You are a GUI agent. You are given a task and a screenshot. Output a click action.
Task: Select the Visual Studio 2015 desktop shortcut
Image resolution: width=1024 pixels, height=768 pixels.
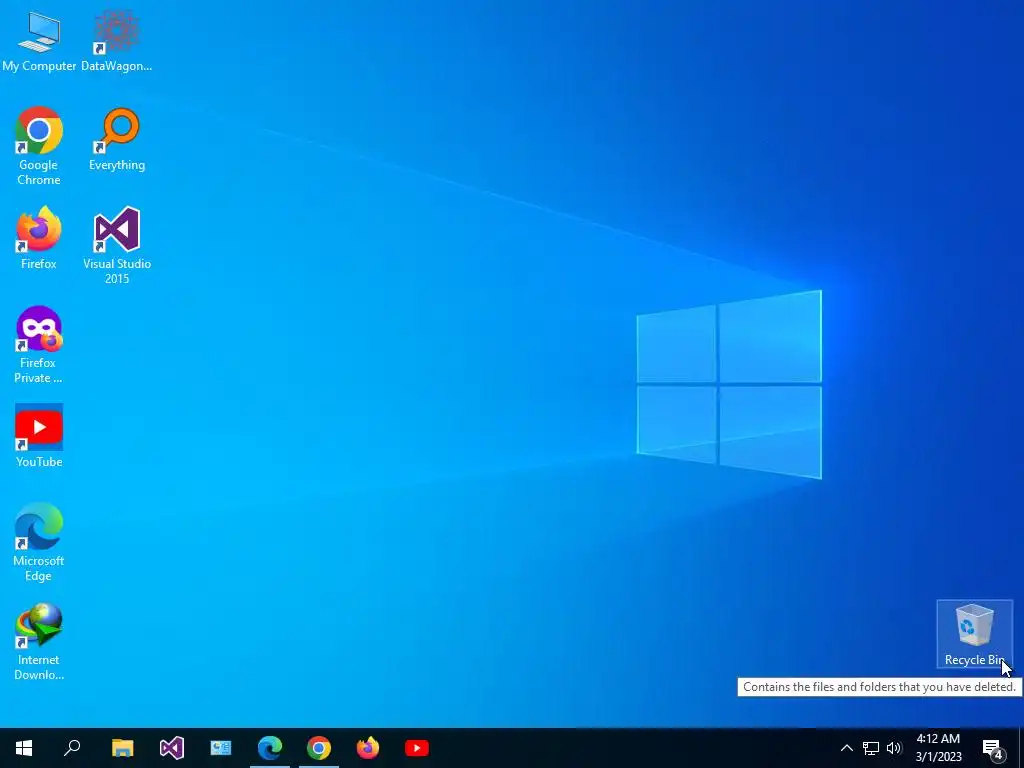coord(117,246)
